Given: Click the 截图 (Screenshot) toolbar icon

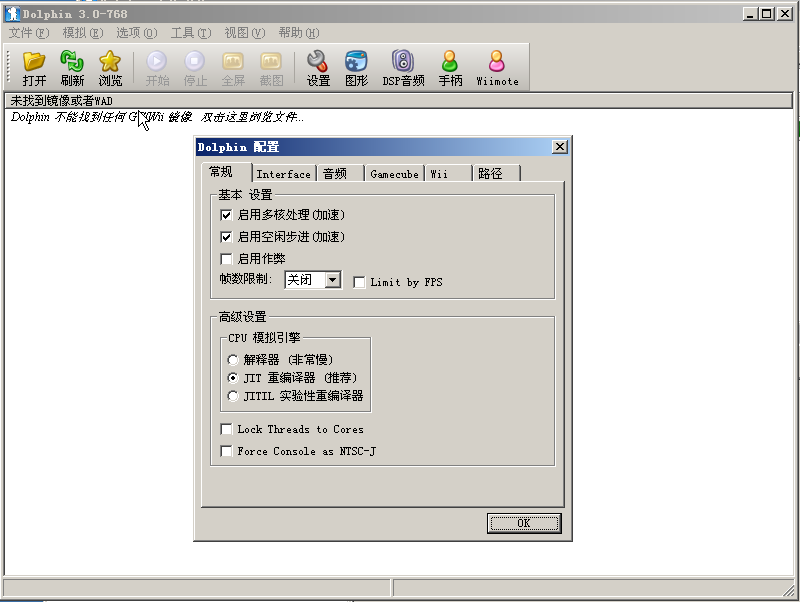Looking at the screenshot, I should pos(271,68).
